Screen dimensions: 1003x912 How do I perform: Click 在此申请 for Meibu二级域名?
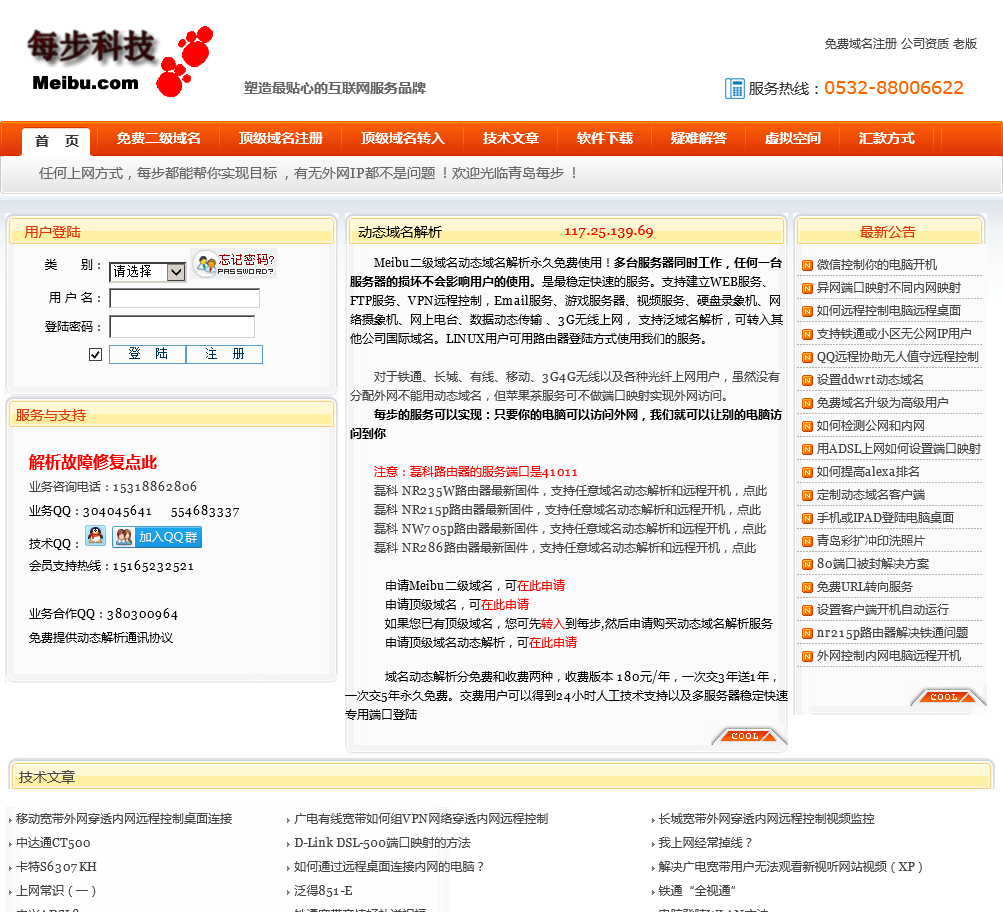click(x=541, y=586)
